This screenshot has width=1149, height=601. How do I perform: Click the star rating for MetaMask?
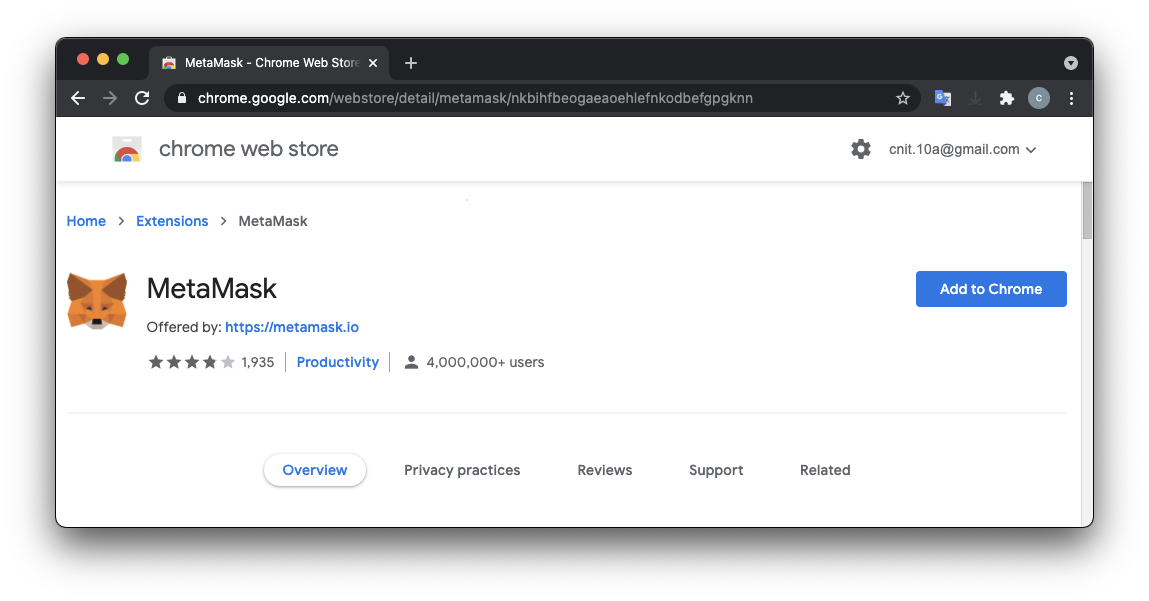[x=191, y=362]
